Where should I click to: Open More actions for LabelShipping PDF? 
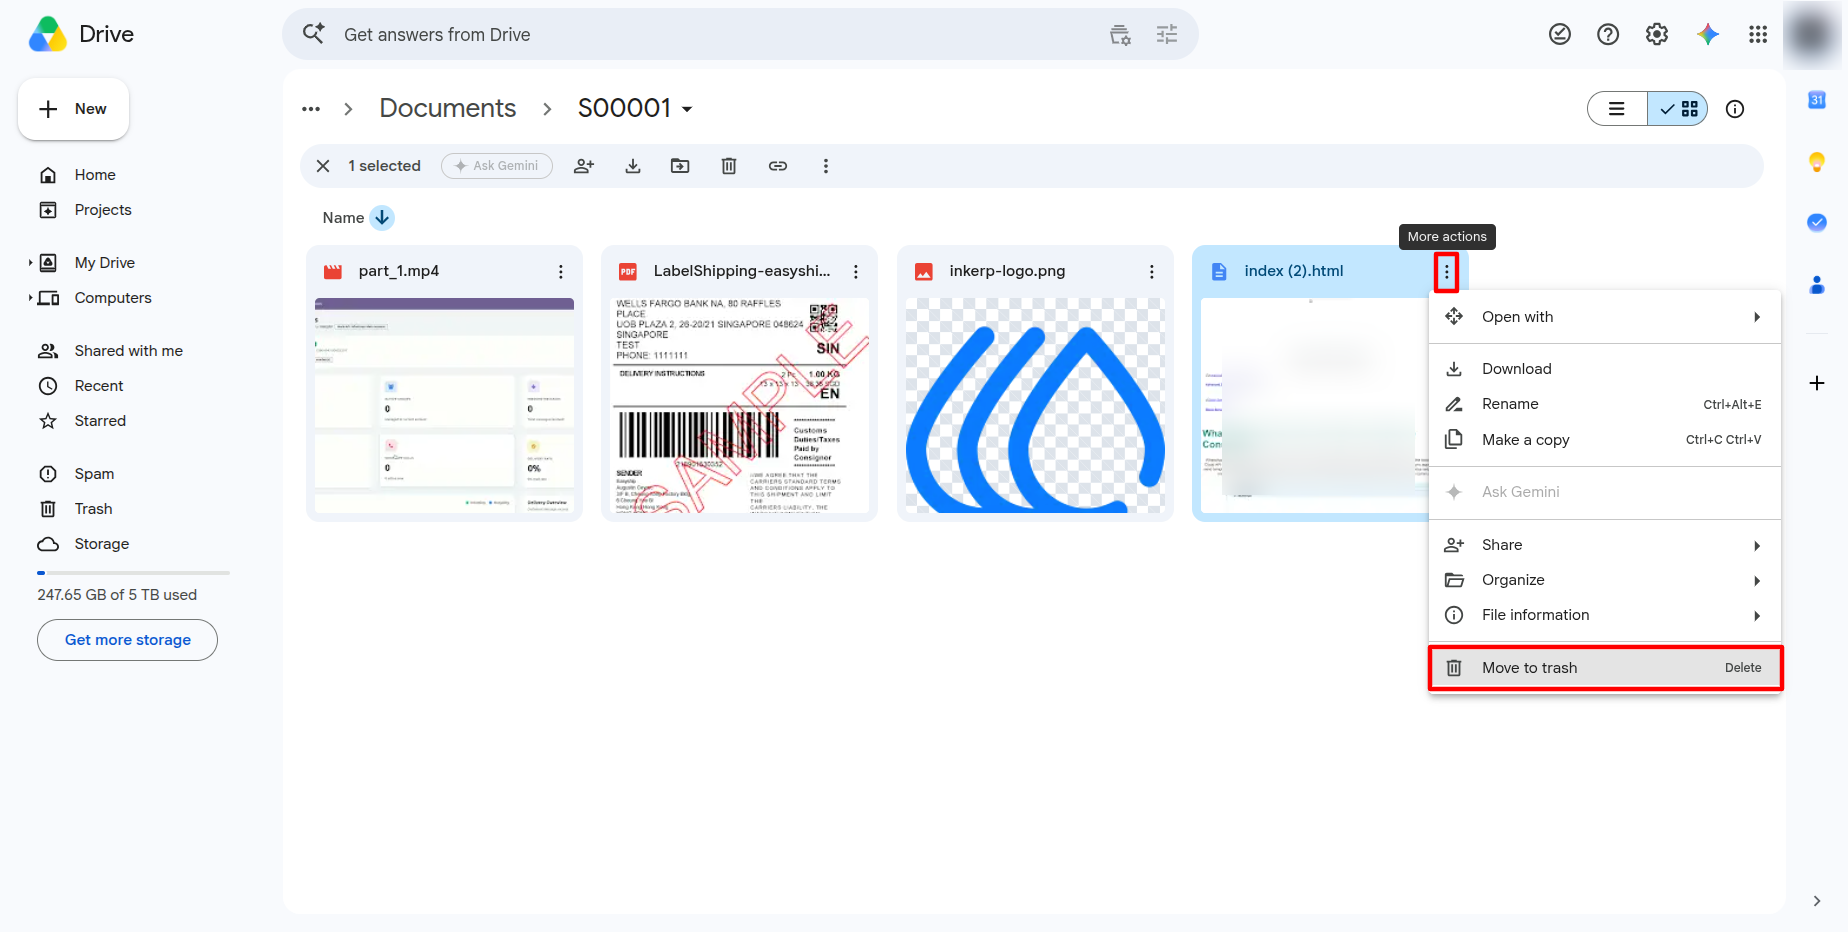point(856,272)
